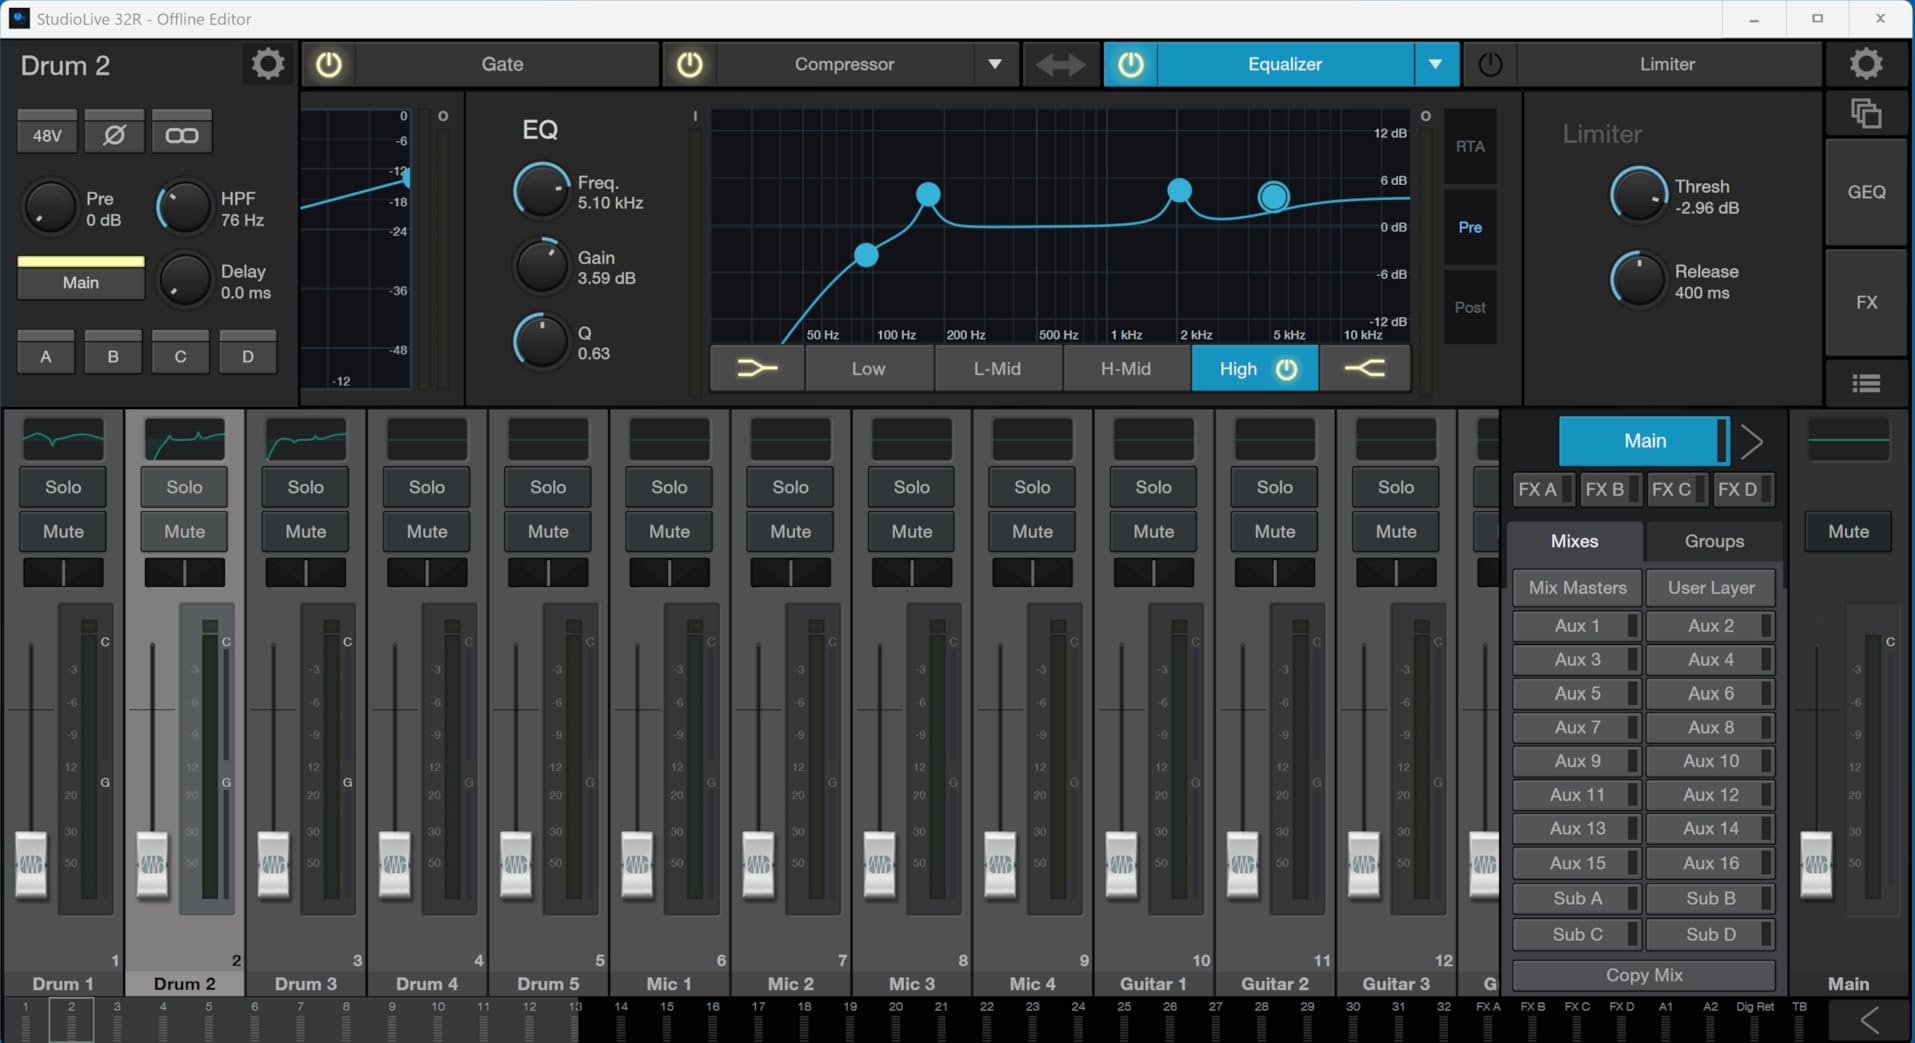This screenshot has height=1043, width=1915.
Task: Select the low shelf filter icon
Action: pyautogui.click(x=757, y=369)
